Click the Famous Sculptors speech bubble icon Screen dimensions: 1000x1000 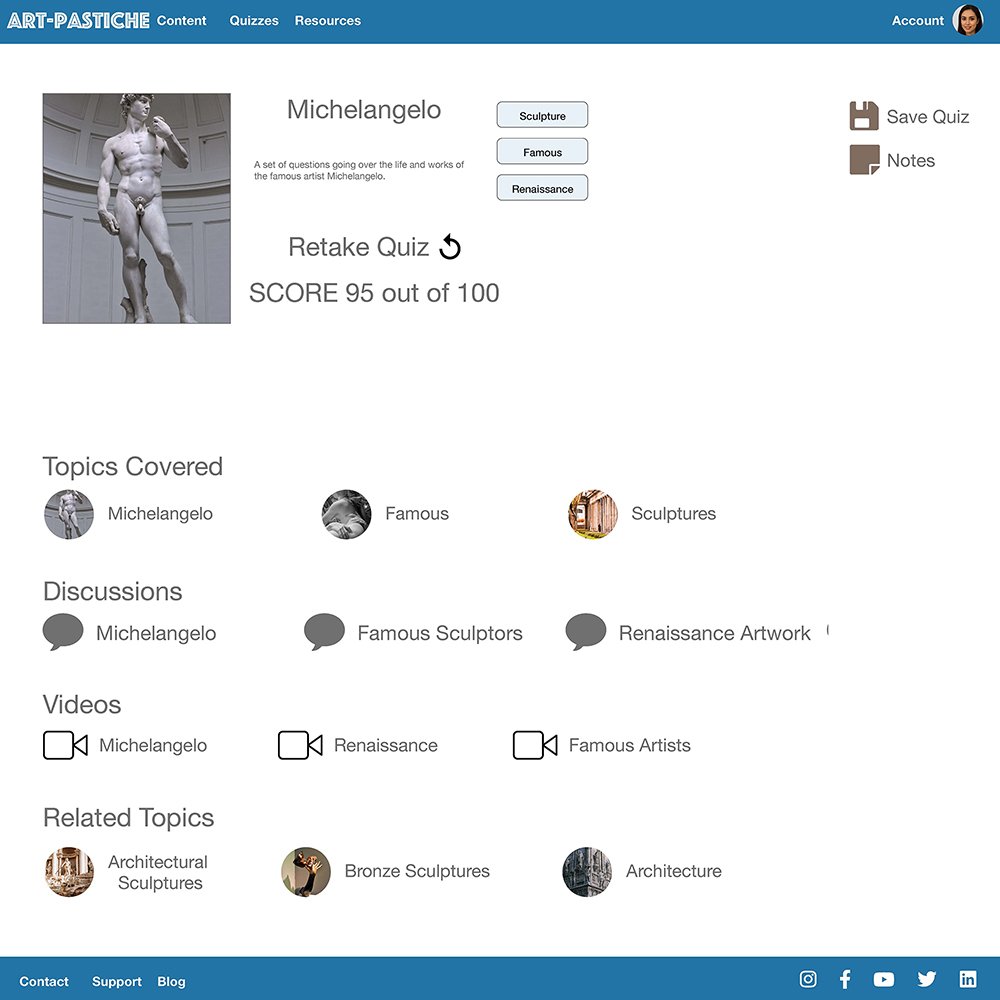[x=324, y=631]
